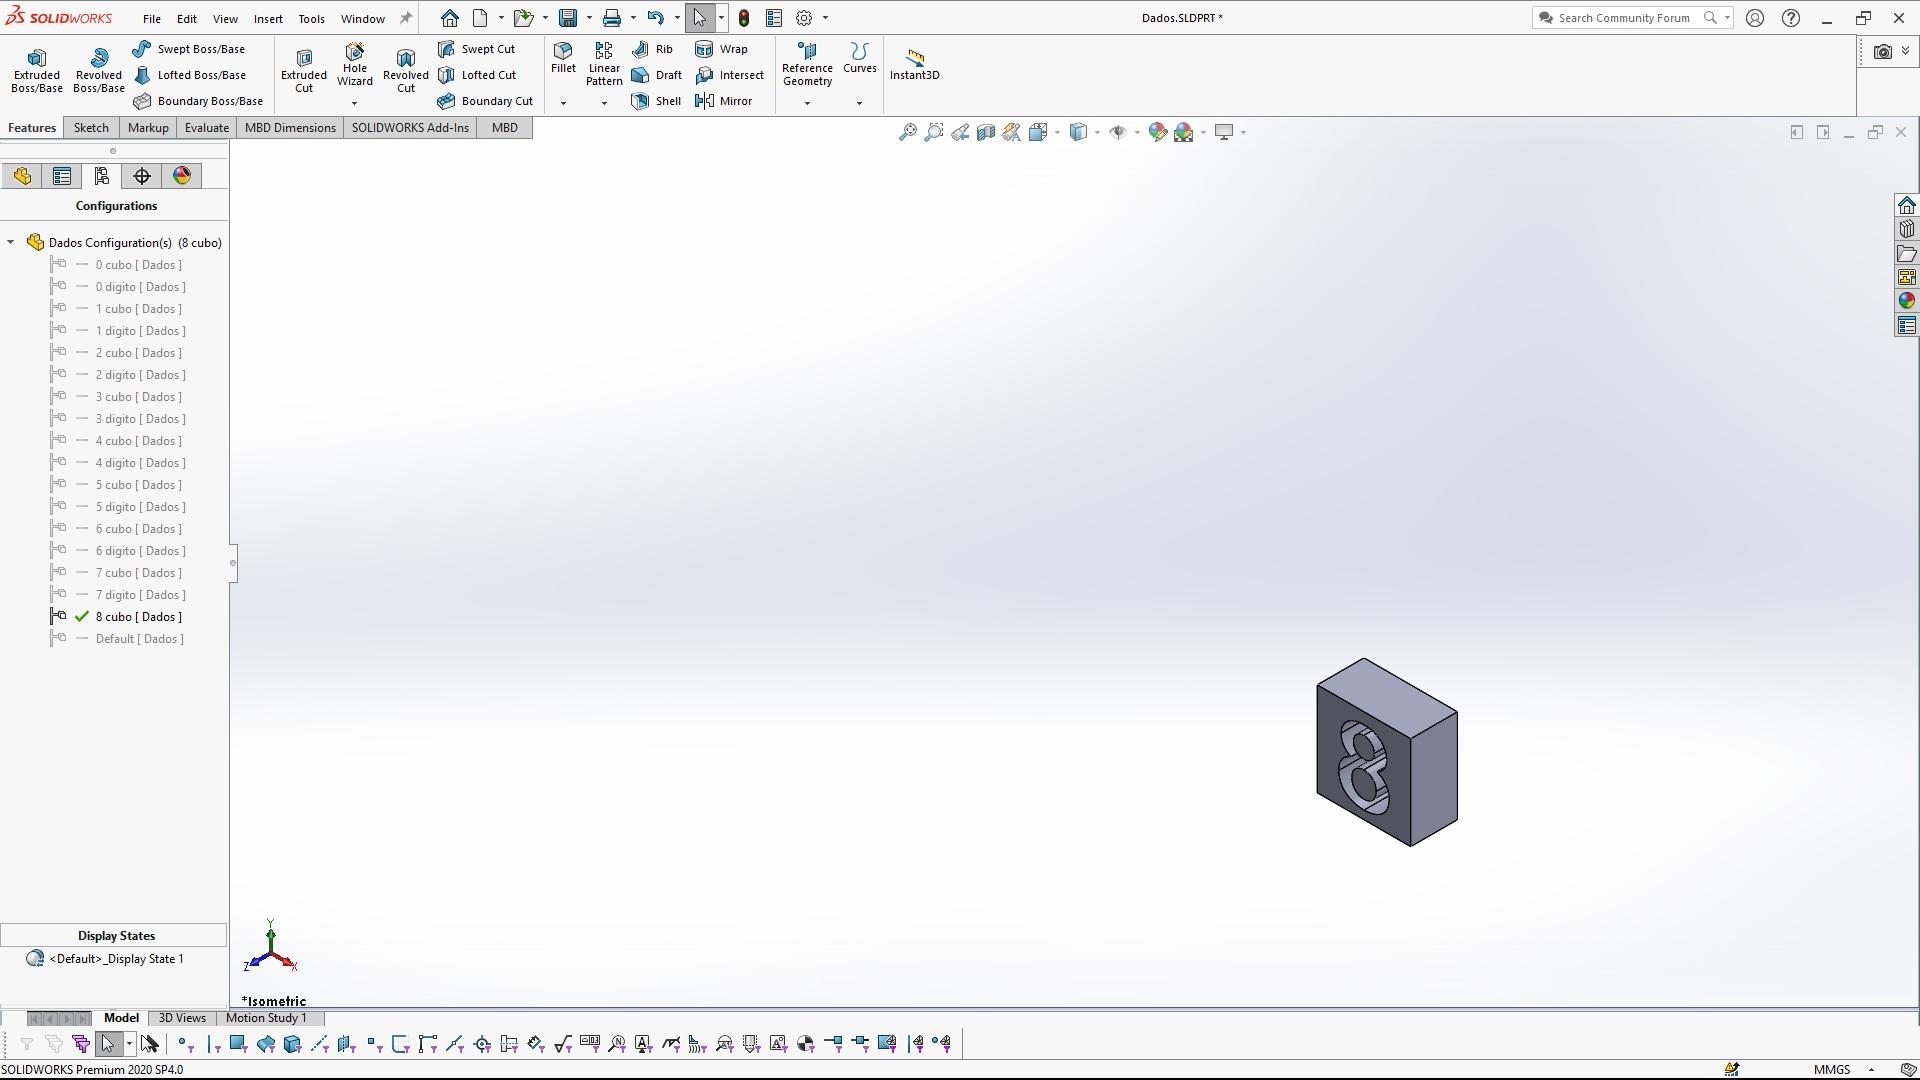Select the Mirror tool
Image resolution: width=1920 pixels, height=1080 pixels.
723,101
